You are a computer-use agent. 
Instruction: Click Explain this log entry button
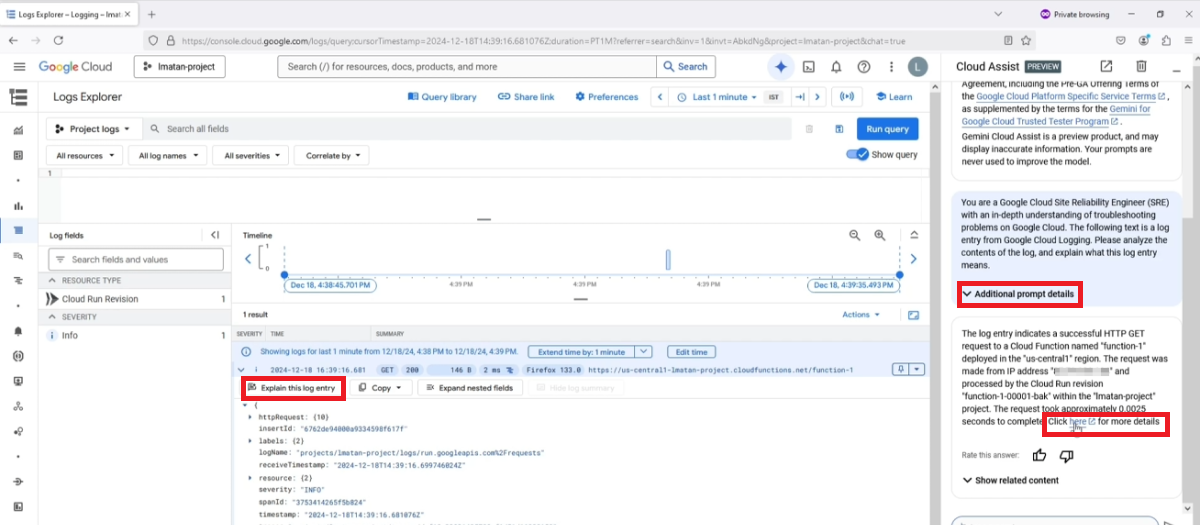tap(292, 387)
